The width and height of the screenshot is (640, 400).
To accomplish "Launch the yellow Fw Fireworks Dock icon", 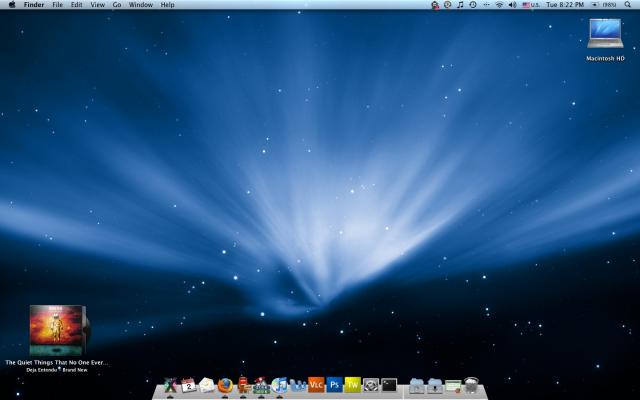I will point(353,384).
